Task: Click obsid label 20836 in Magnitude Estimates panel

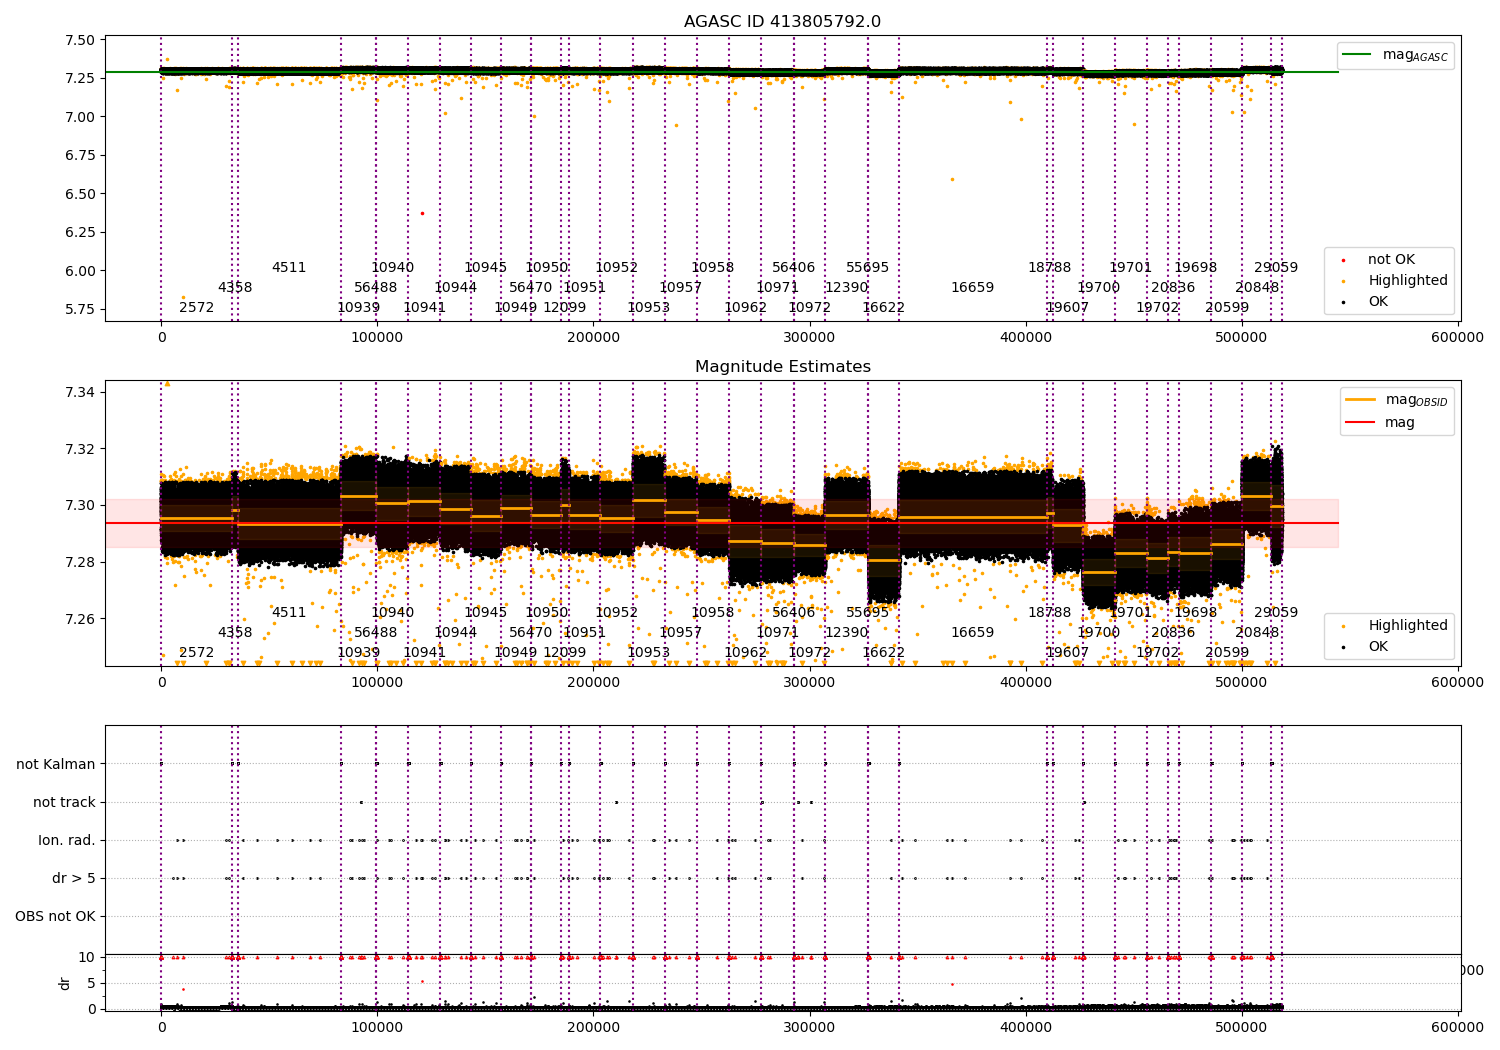Action: pos(1173,632)
